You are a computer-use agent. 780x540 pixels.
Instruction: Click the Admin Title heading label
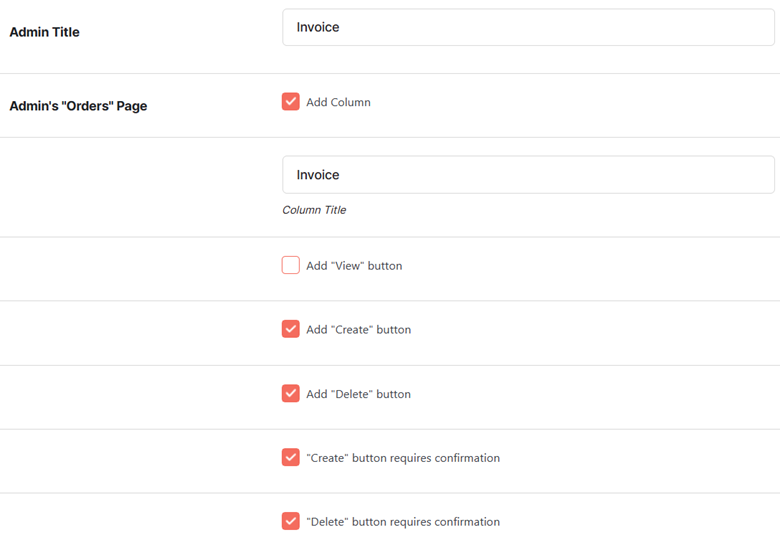[x=44, y=32]
